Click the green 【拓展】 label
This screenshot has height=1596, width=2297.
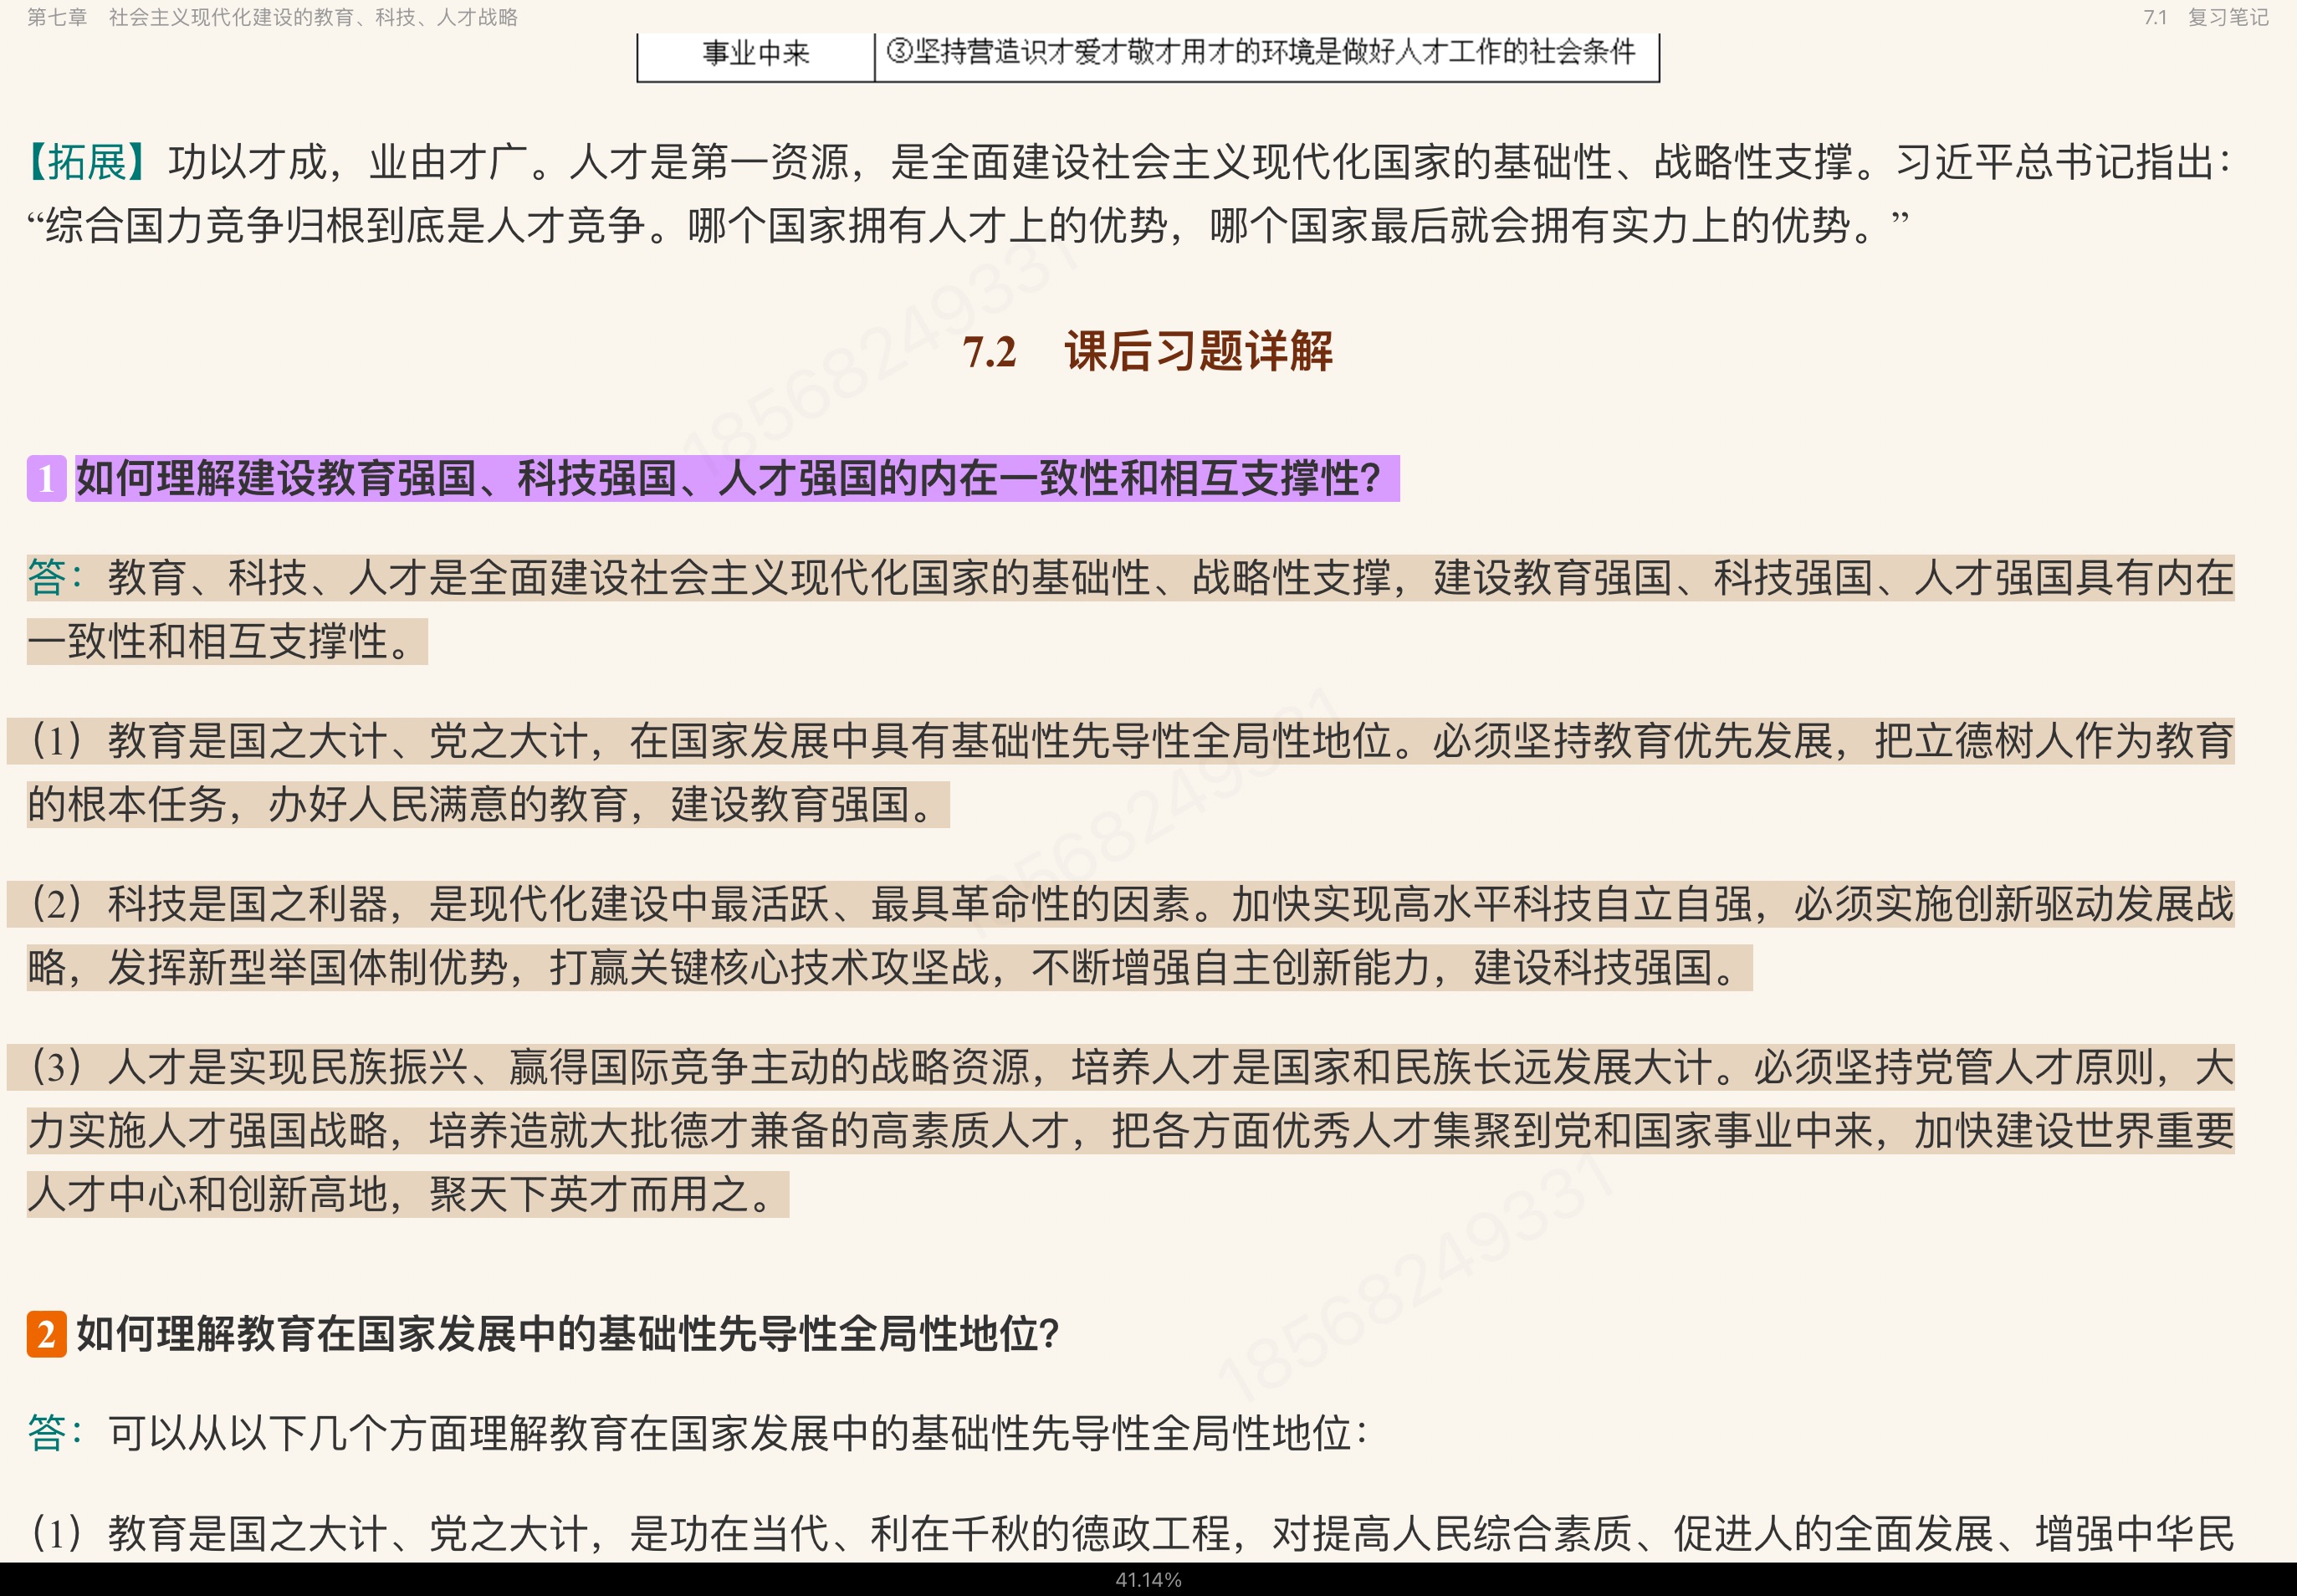point(88,162)
